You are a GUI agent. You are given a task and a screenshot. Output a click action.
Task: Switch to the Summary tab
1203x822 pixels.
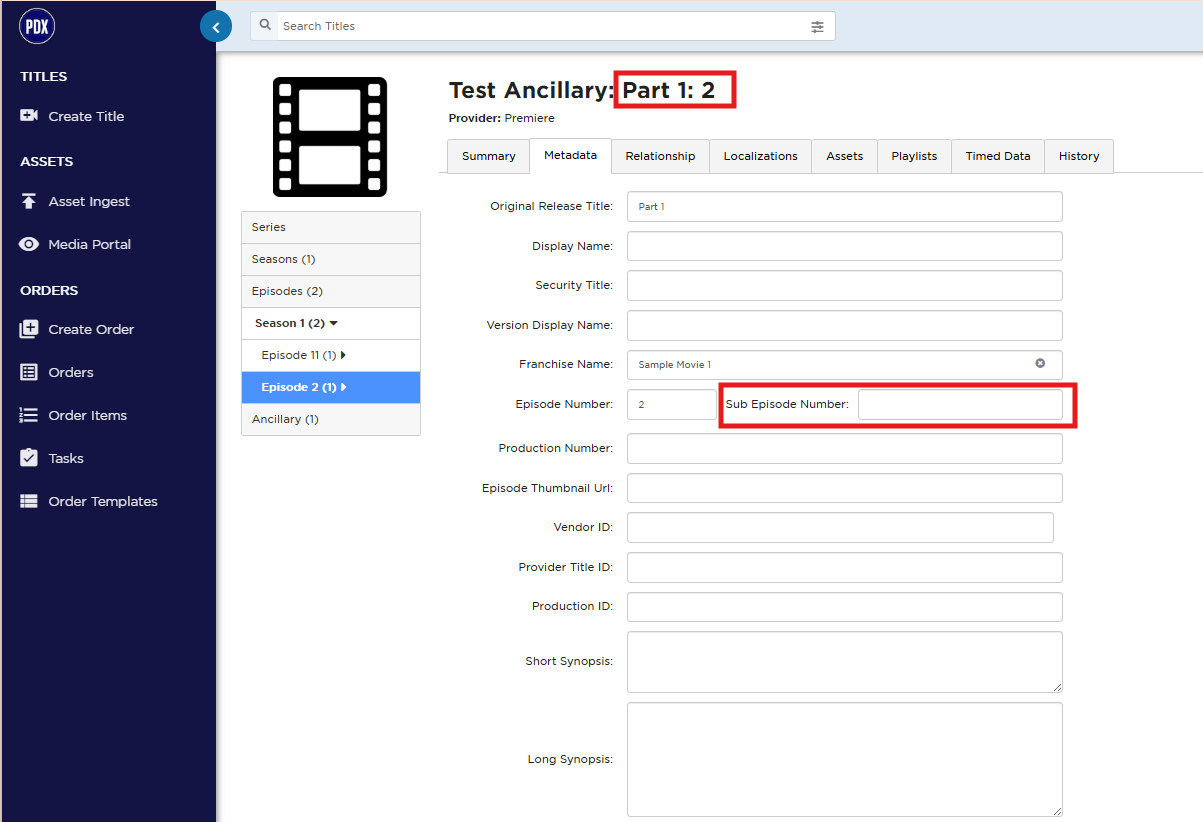point(489,156)
